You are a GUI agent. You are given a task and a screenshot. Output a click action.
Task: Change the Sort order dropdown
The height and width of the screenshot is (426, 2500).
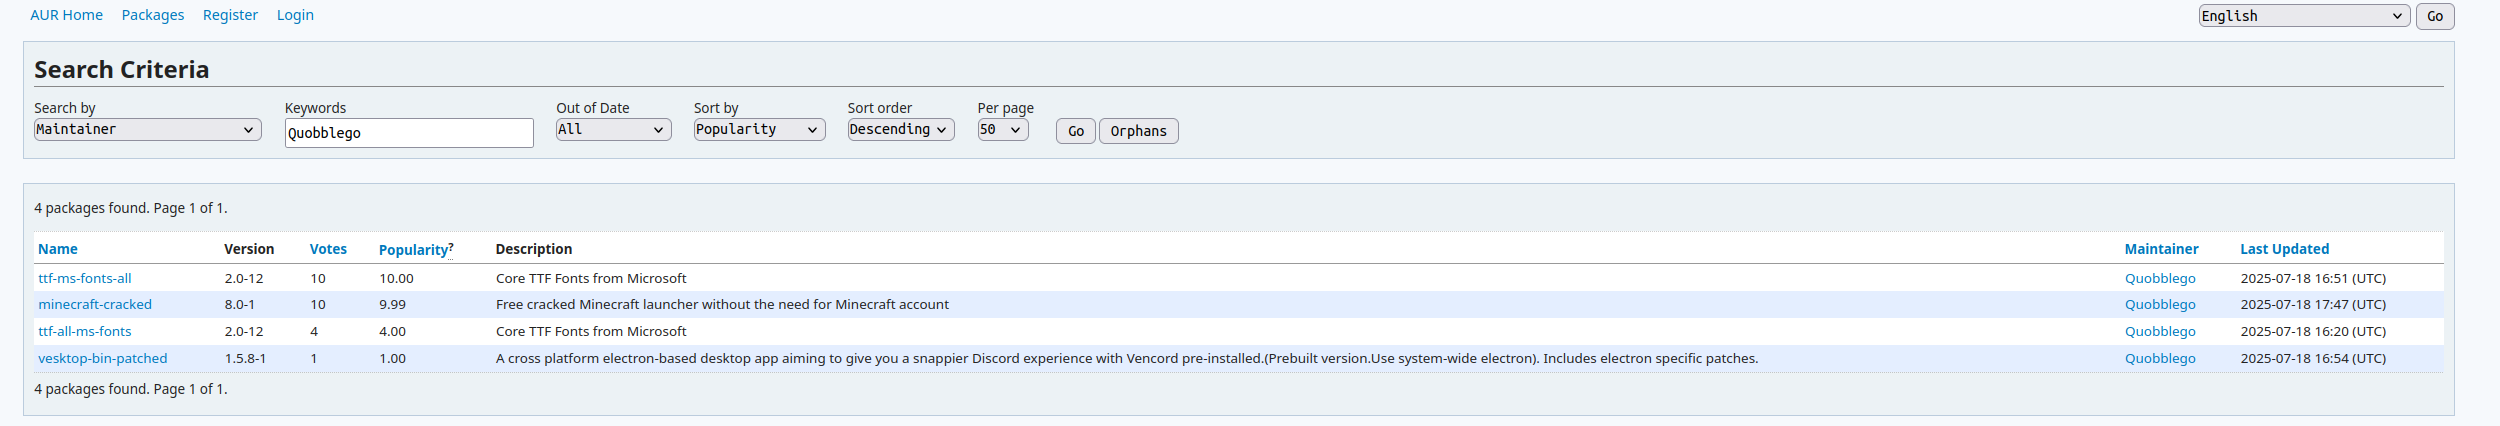(x=900, y=130)
